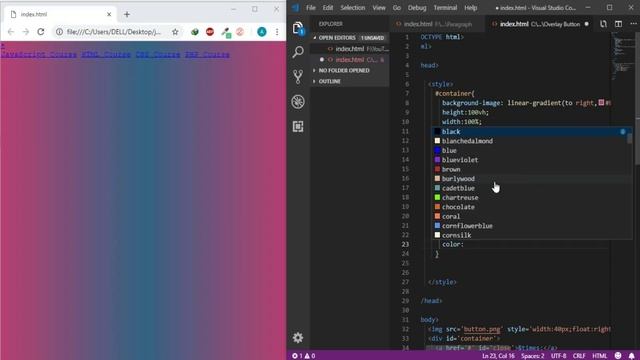The height and width of the screenshot is (360, 640).
Task: Click the green extension icon next to the bookmark star
Action: [195, 31]
